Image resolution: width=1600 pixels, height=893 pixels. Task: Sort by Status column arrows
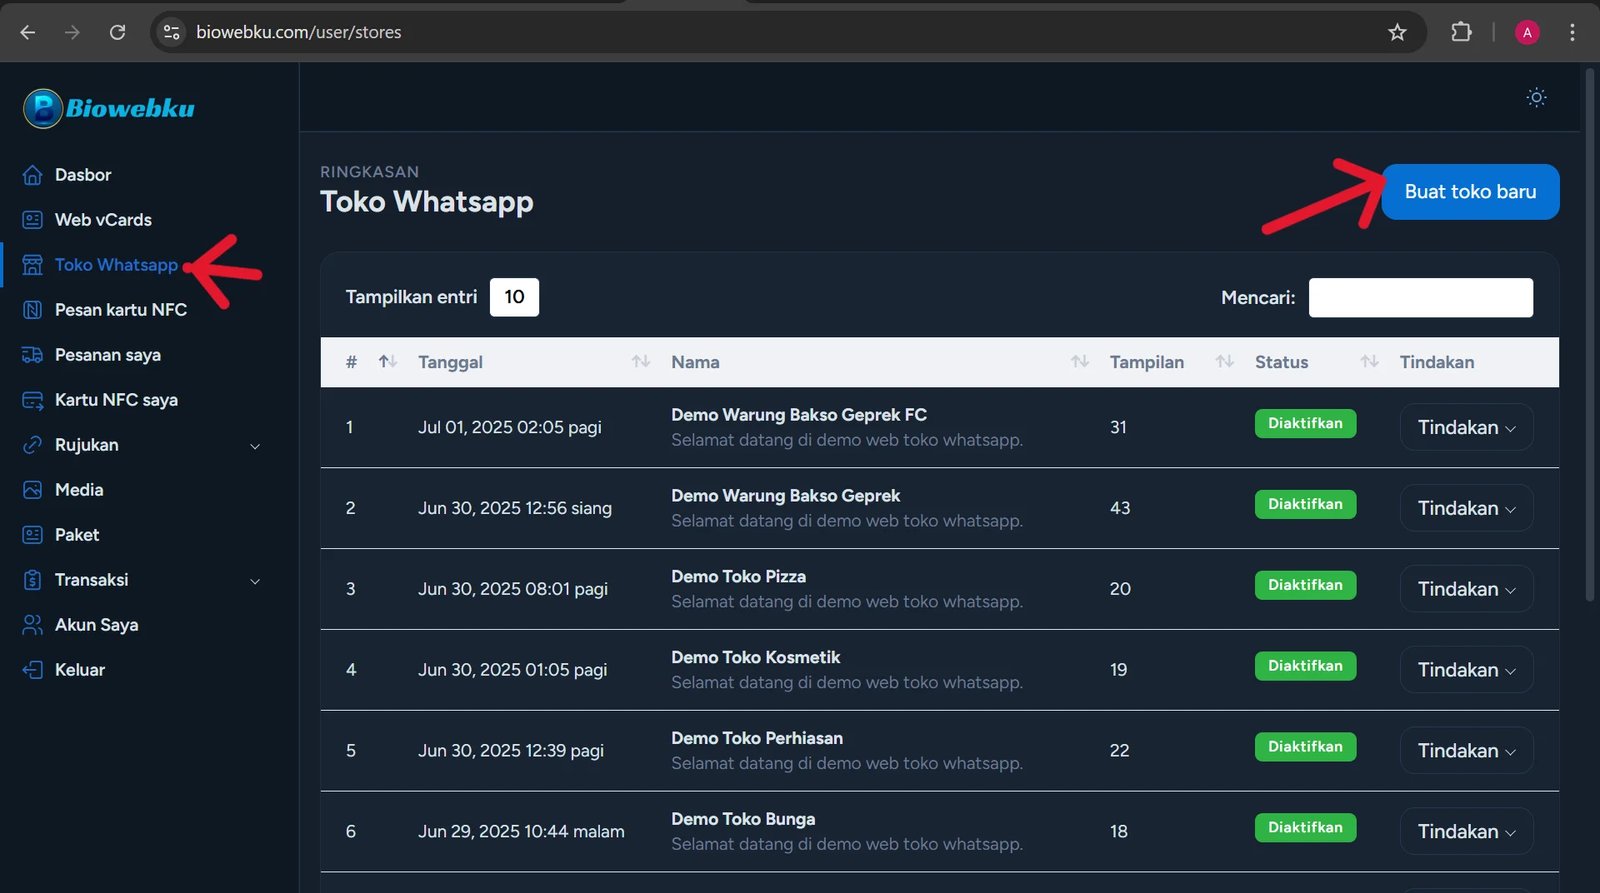(1370, 361)
